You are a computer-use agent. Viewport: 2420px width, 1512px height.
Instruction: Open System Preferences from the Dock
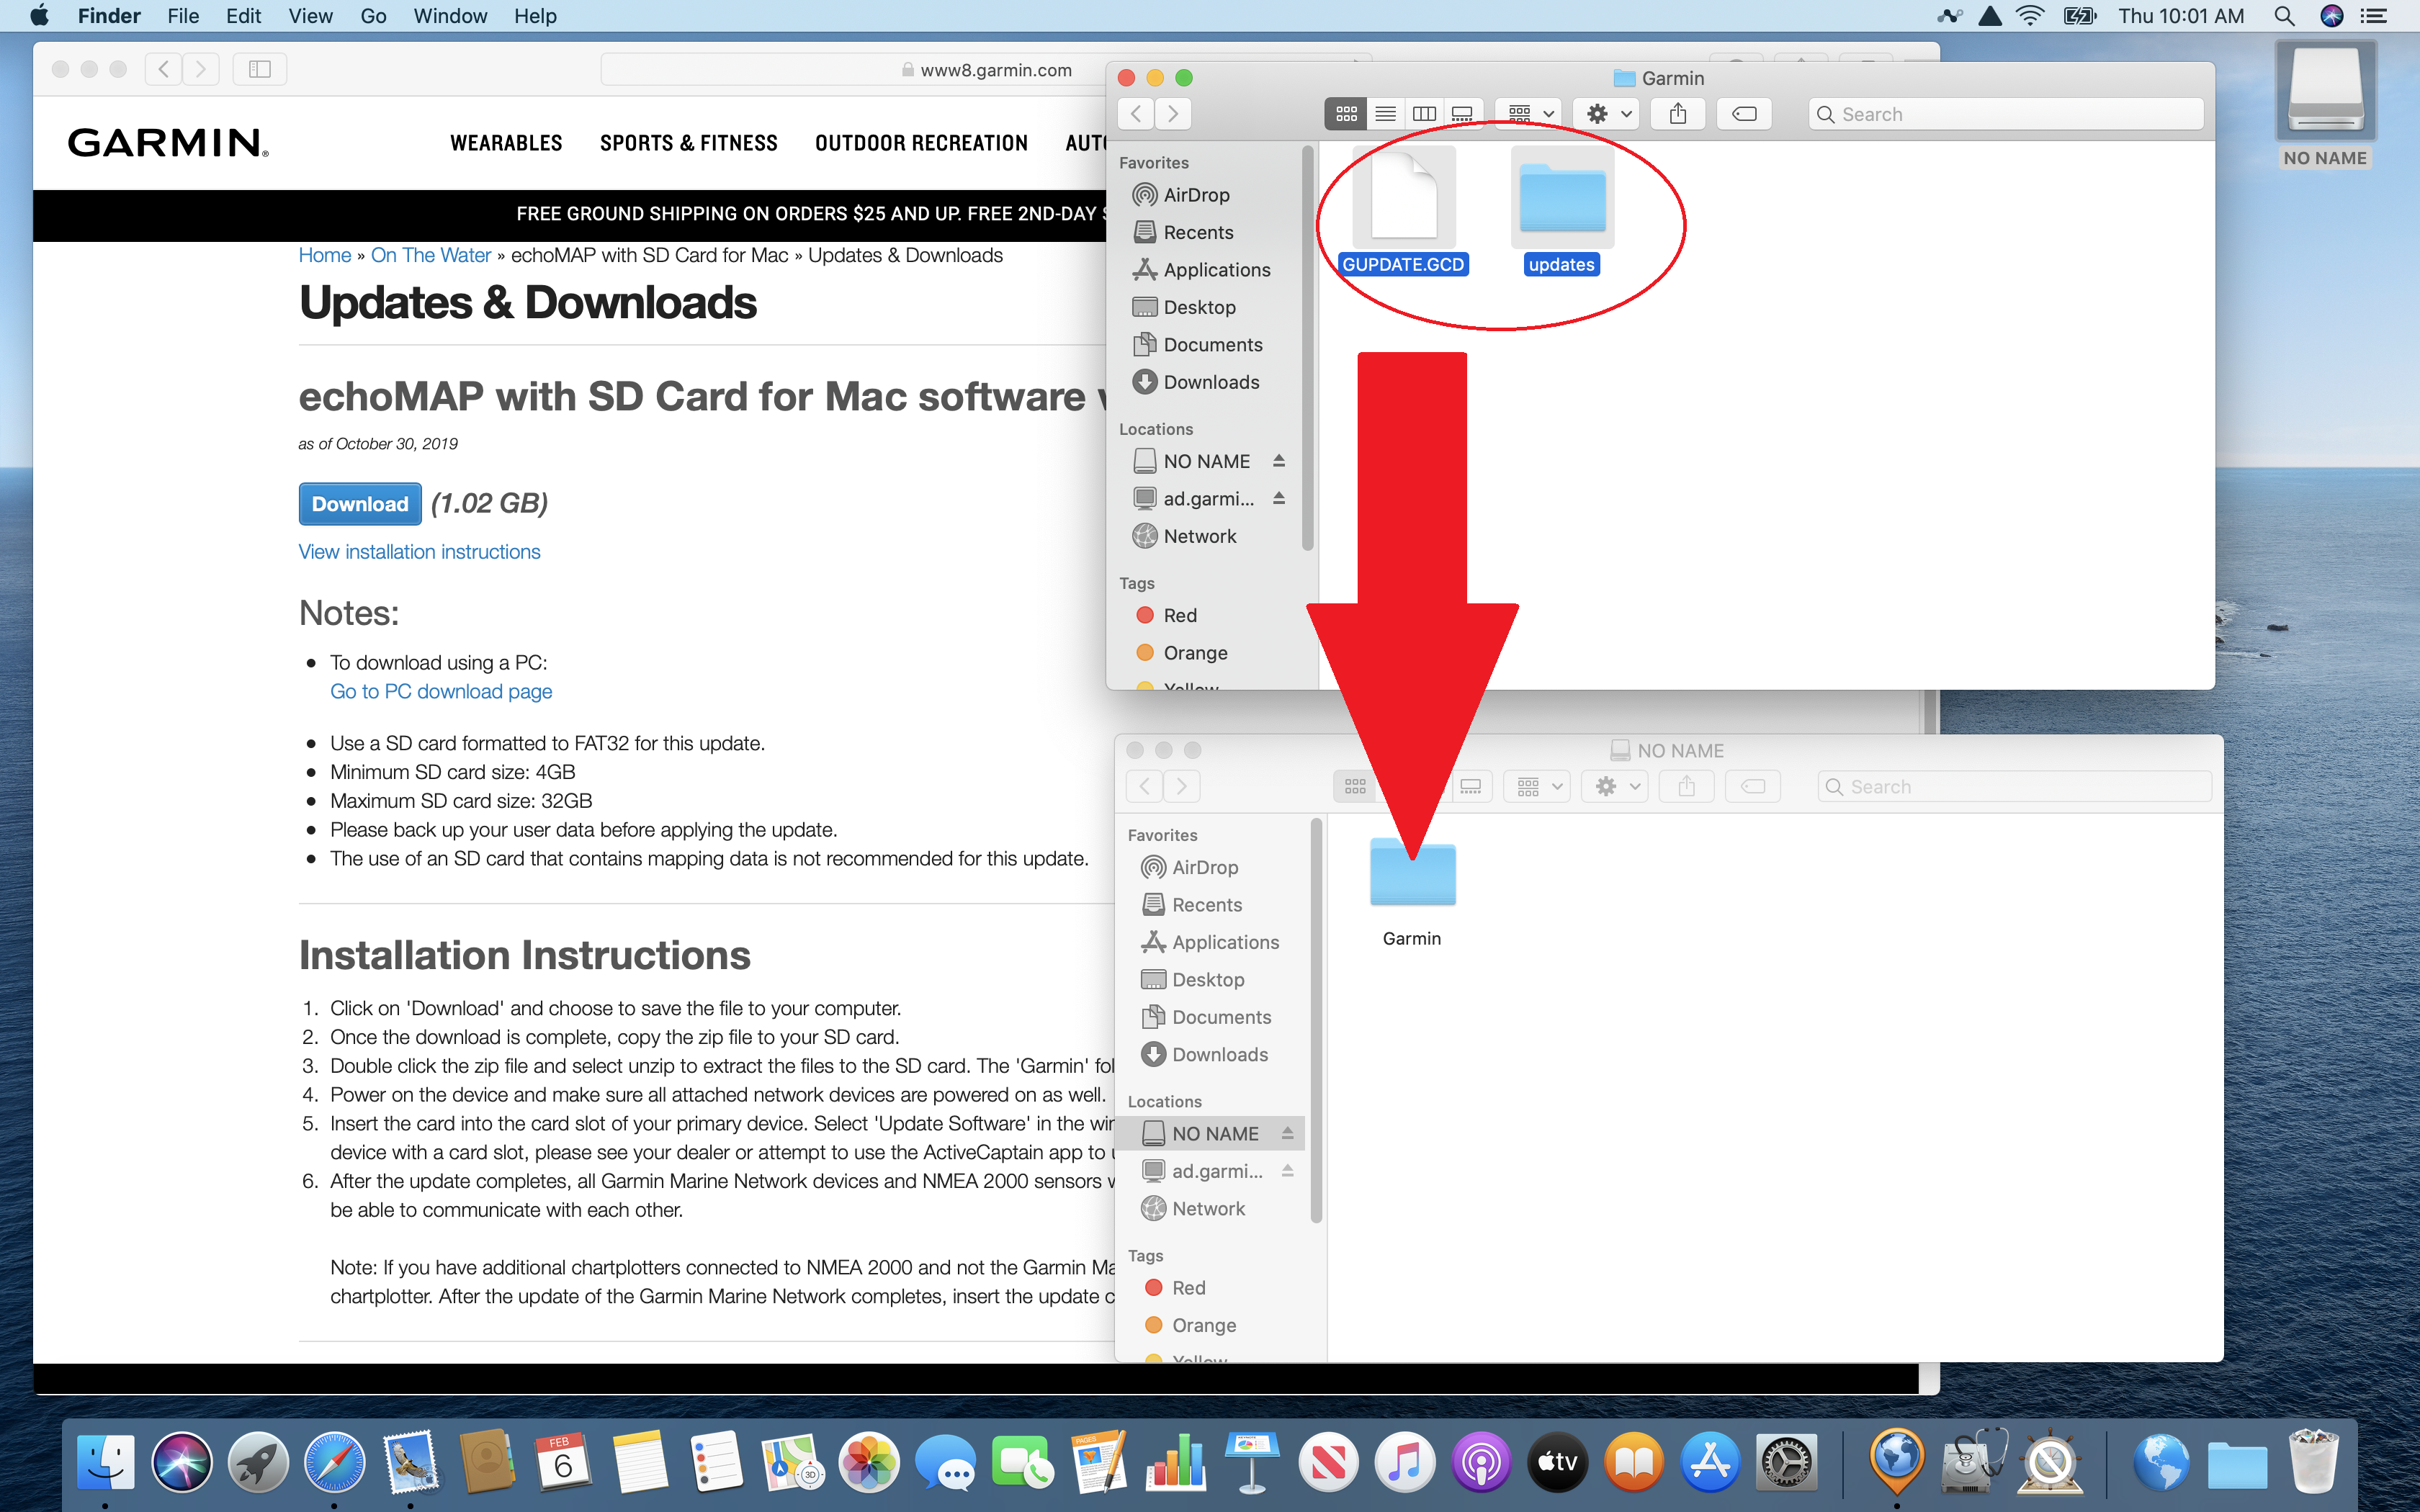(1787, 1463)
